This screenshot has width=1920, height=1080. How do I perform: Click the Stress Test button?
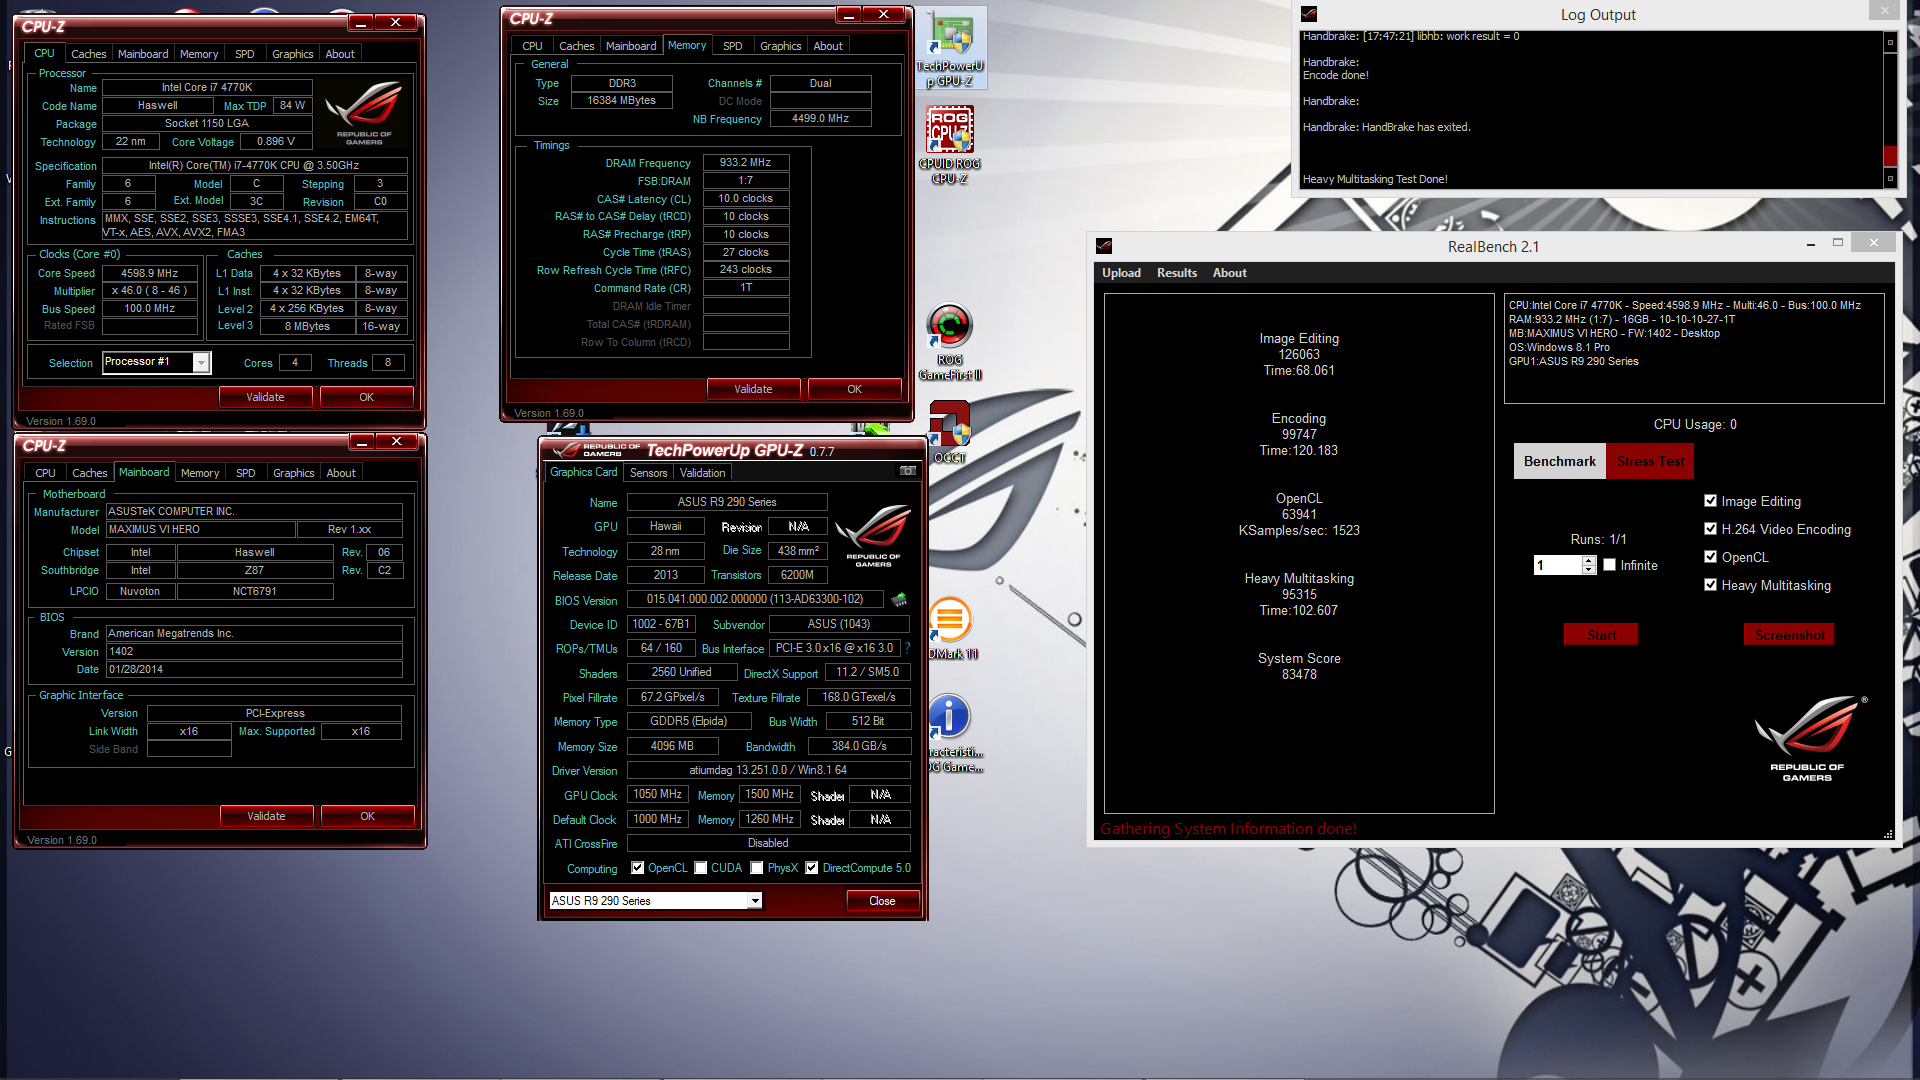point(1651,461)
